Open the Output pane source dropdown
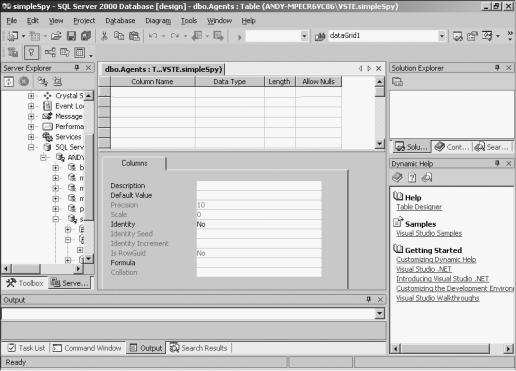Image resolution: width=516 pixels, height=371 pixels. tap(379, 313)
